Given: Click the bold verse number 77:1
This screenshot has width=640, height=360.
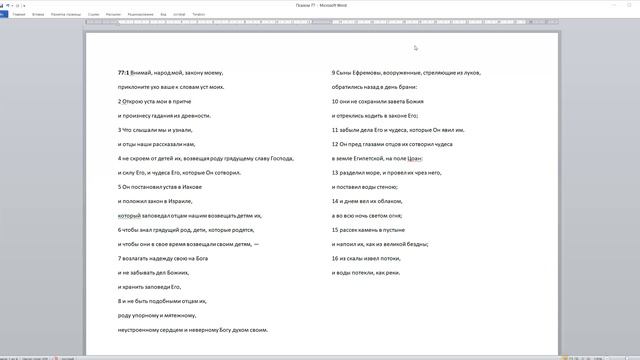Looking at the screenshot, I should click(123, 73).
